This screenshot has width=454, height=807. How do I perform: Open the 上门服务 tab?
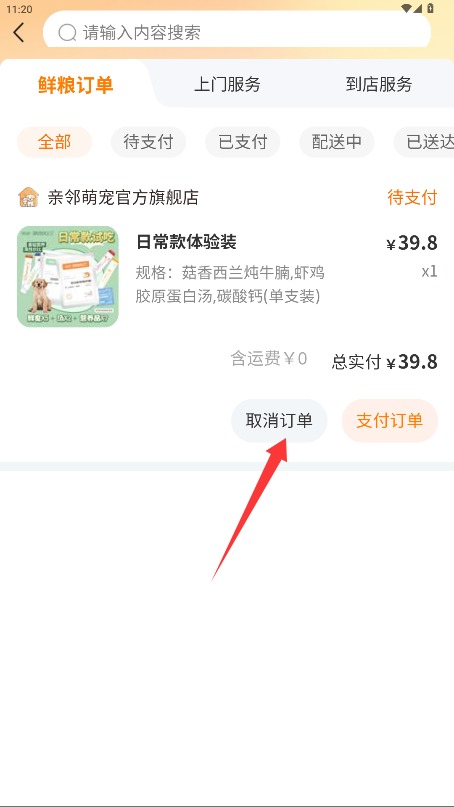[227, 84]
